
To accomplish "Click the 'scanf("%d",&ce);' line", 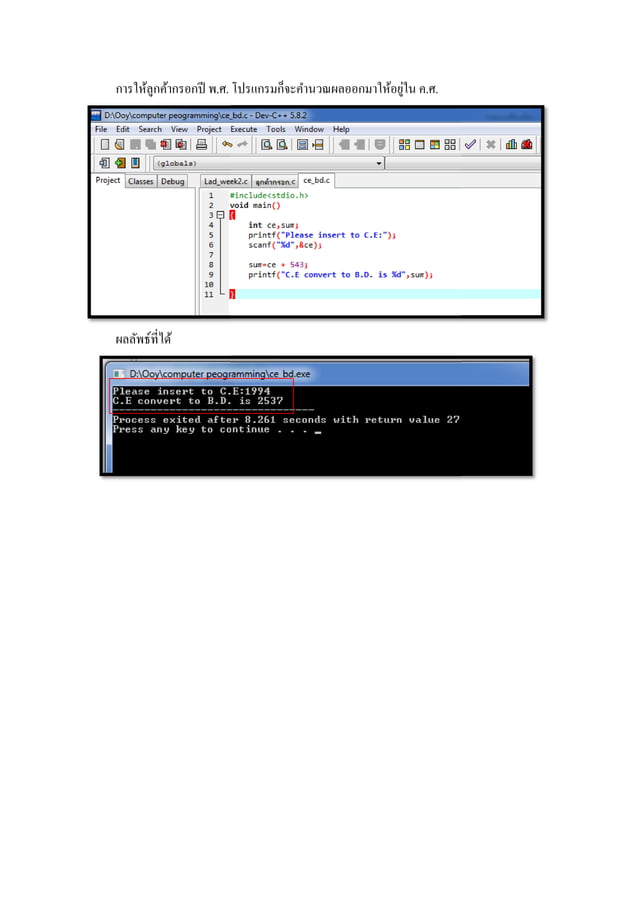I will pyautogui.click(x=285, y=245).
